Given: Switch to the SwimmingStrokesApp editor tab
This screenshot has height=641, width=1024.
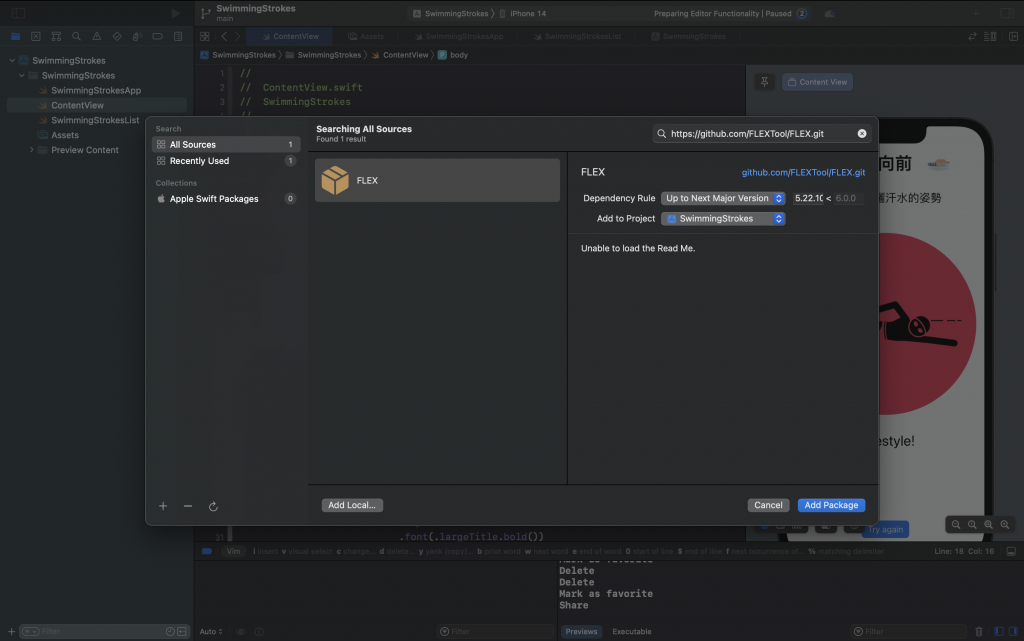Looking at the screenshot, I should (459, 37).
